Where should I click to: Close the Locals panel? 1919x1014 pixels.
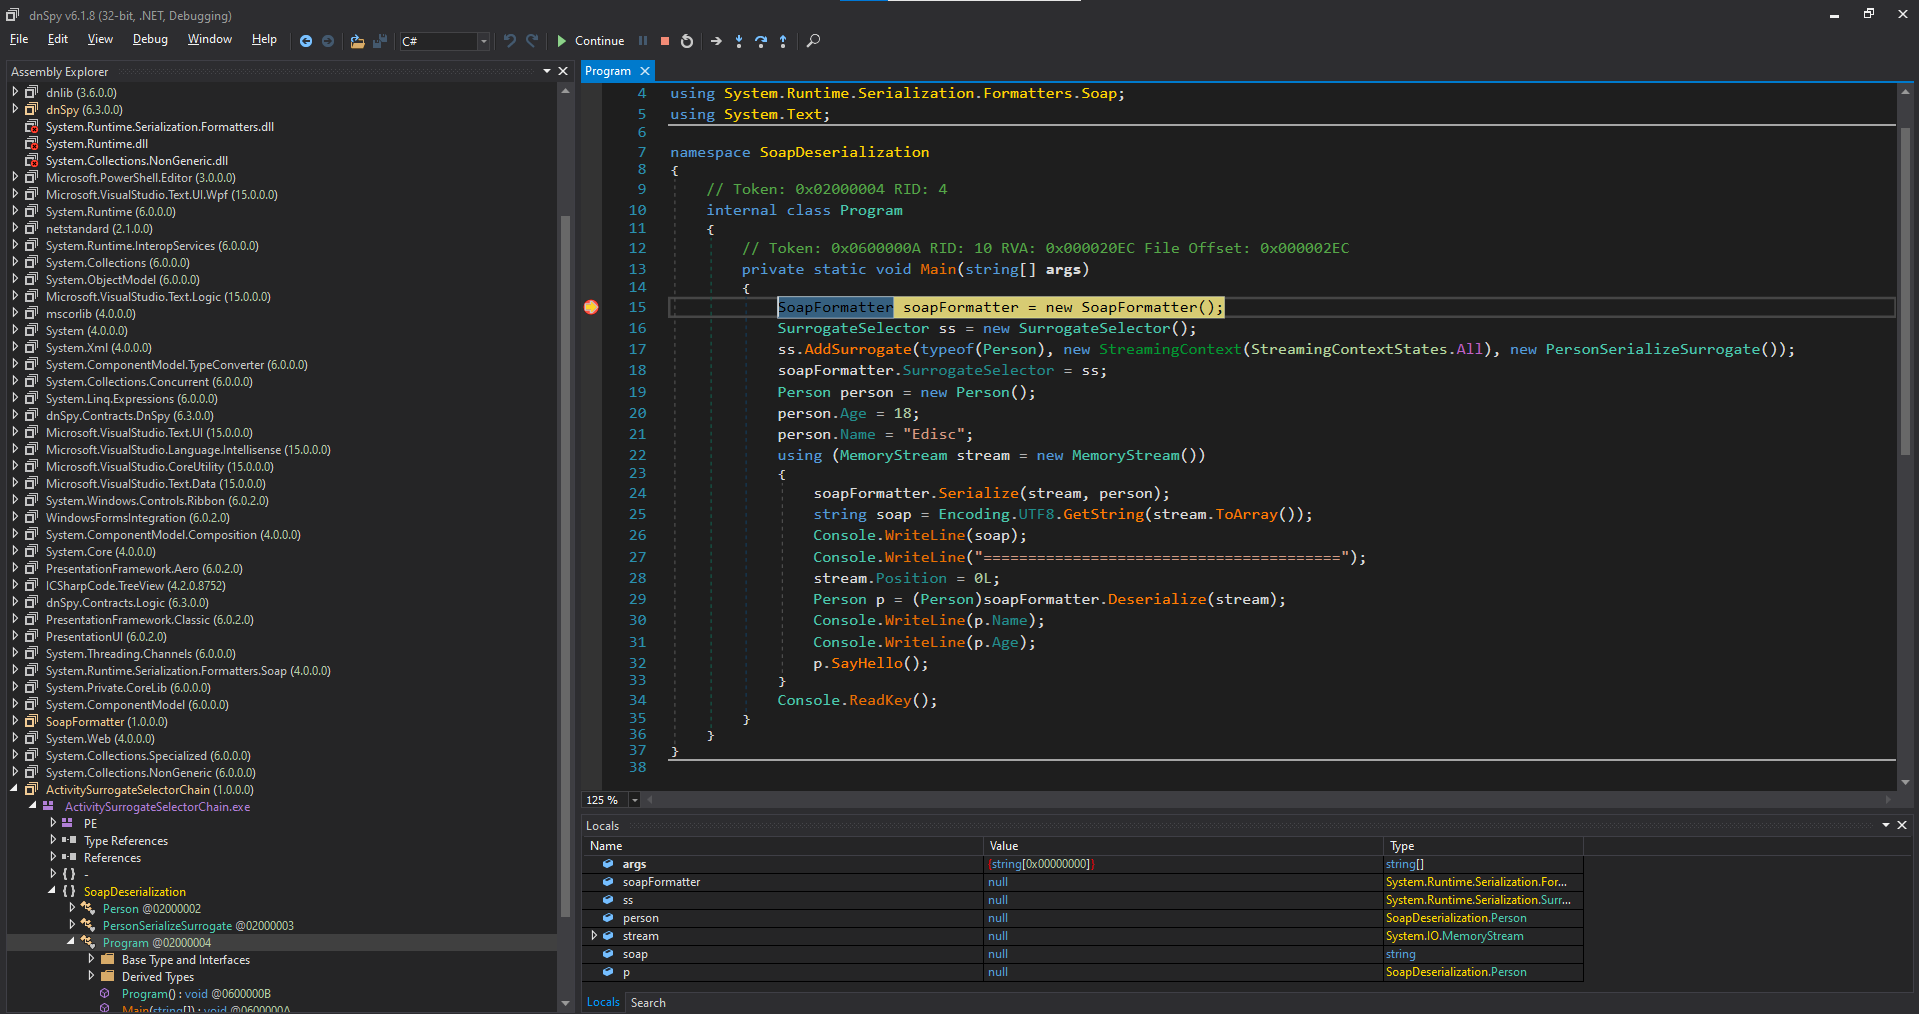[x=1902, y=825]
